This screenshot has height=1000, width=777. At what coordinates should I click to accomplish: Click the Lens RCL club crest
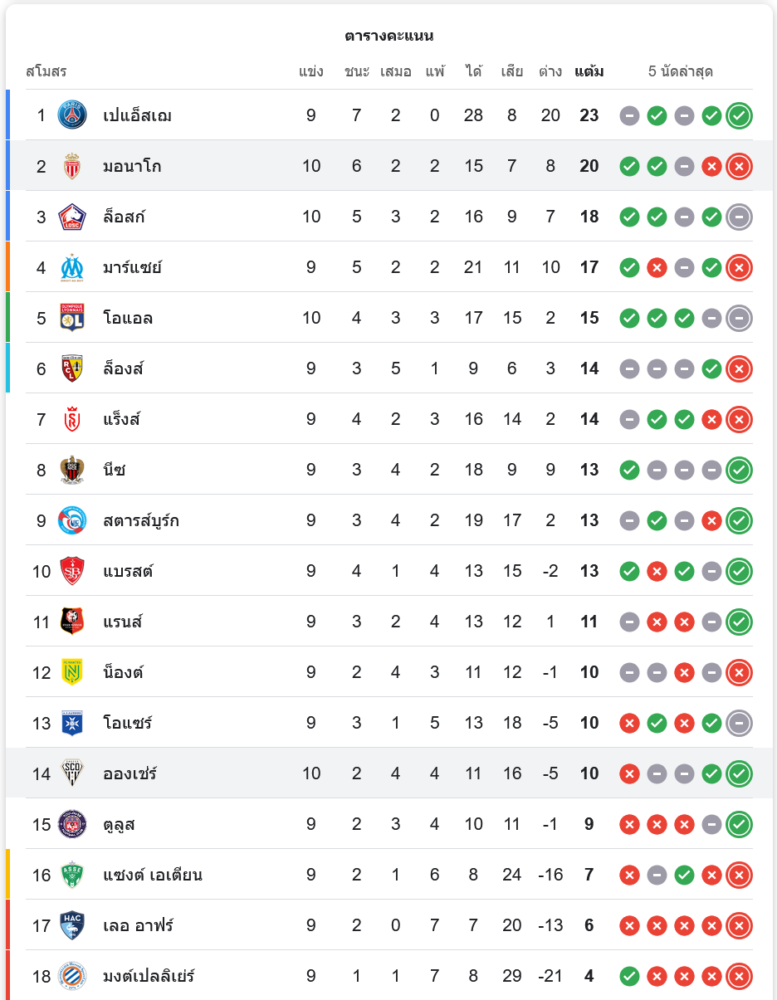click(x=72, y=369)
